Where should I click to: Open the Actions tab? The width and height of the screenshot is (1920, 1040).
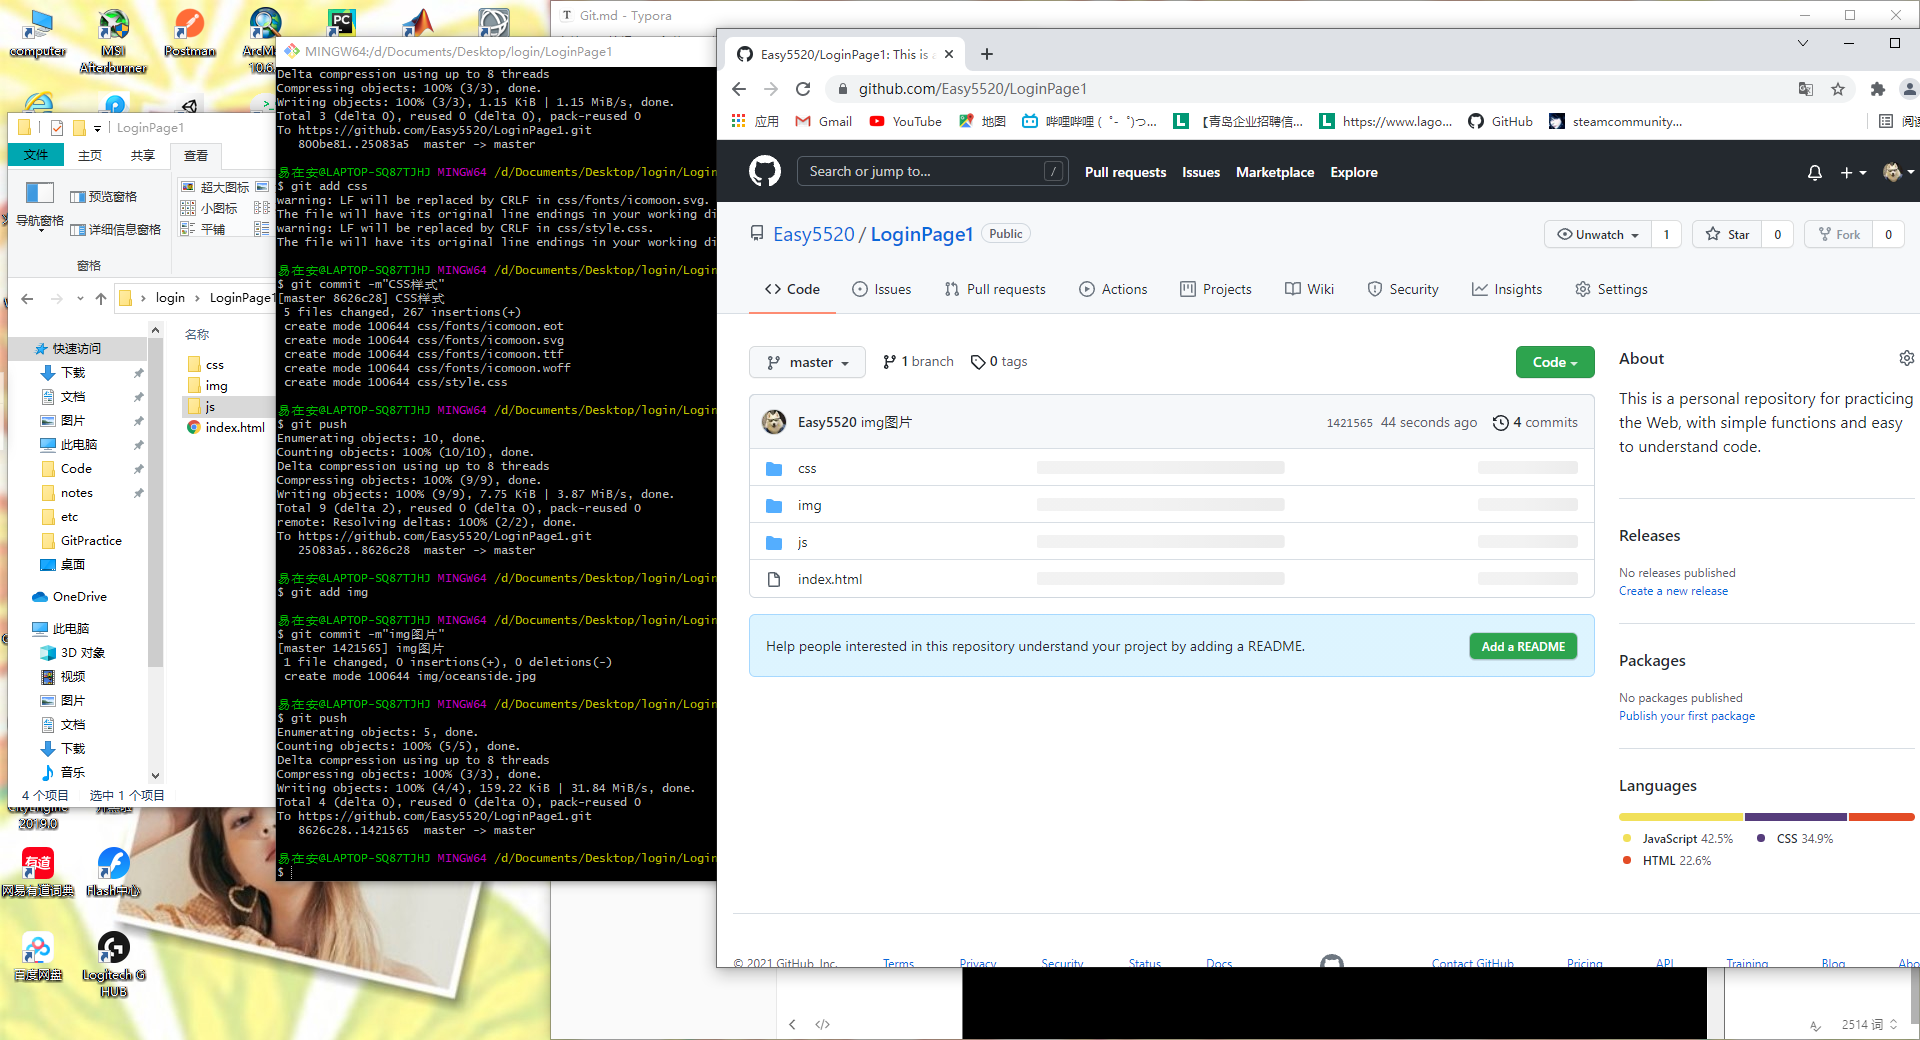(x=1112, y=289)
